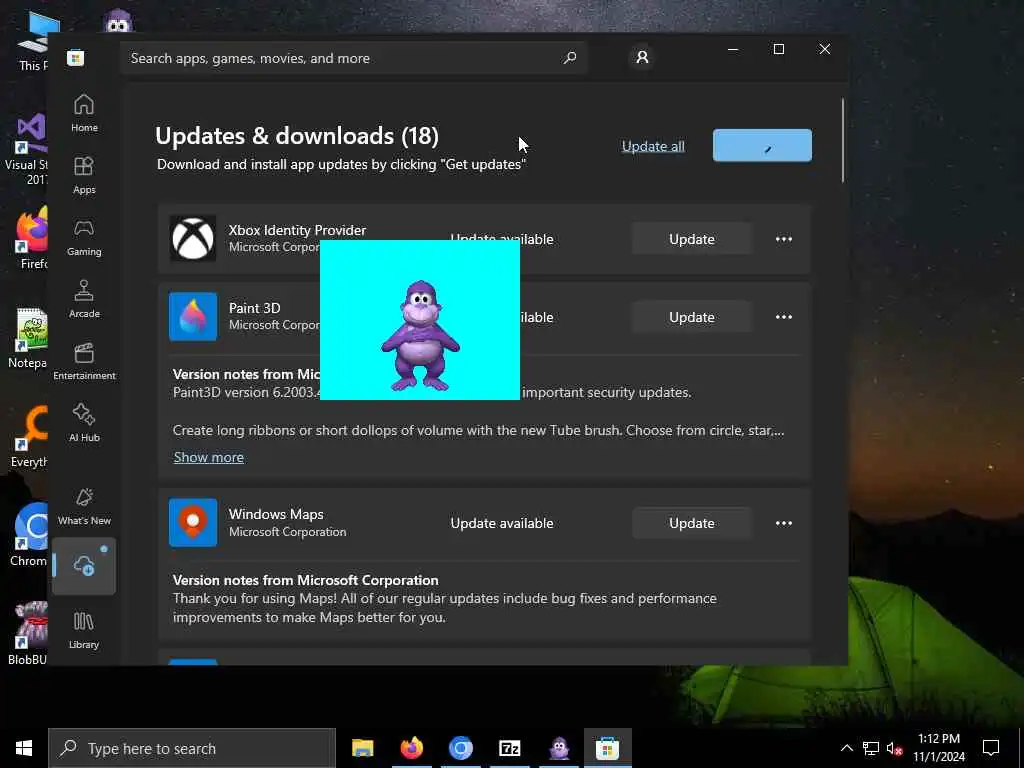This screenshot has width=1024, height=768.
Task: Select the Downloads cloud icon in sidebar
Action: [x=84, y=566]
